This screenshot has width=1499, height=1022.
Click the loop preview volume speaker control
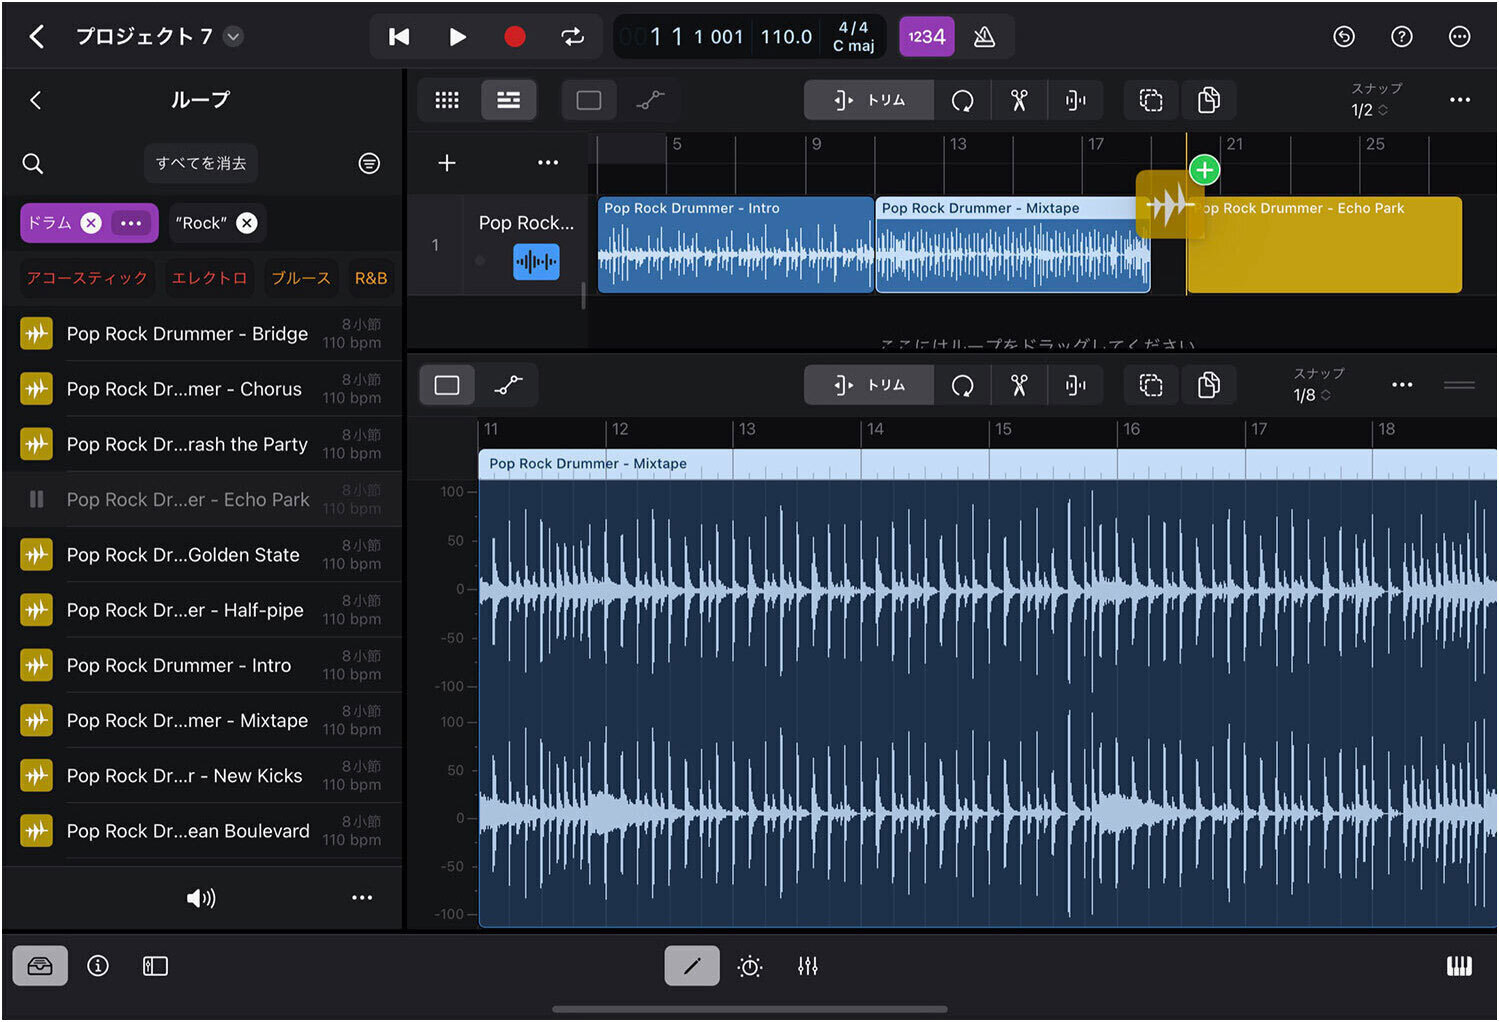click(x=201, y=898)
